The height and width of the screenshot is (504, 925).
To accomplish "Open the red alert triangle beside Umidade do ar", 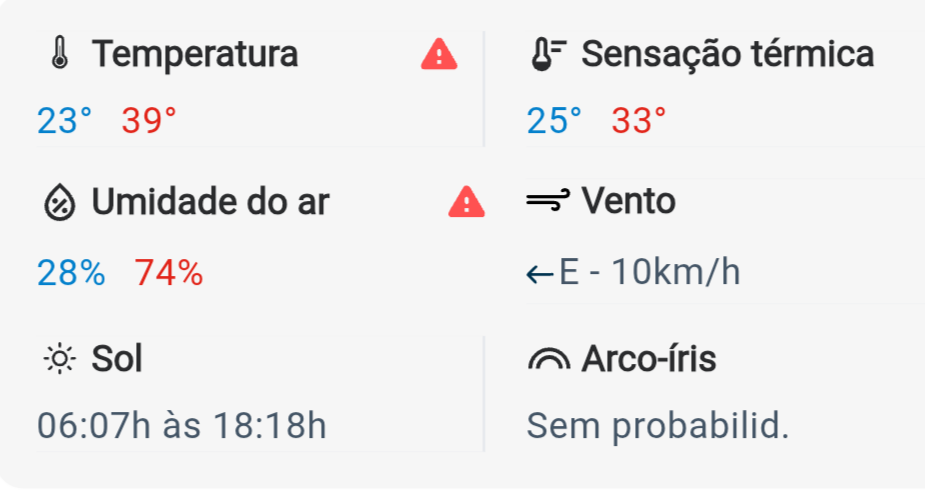I will coord(467,202).
